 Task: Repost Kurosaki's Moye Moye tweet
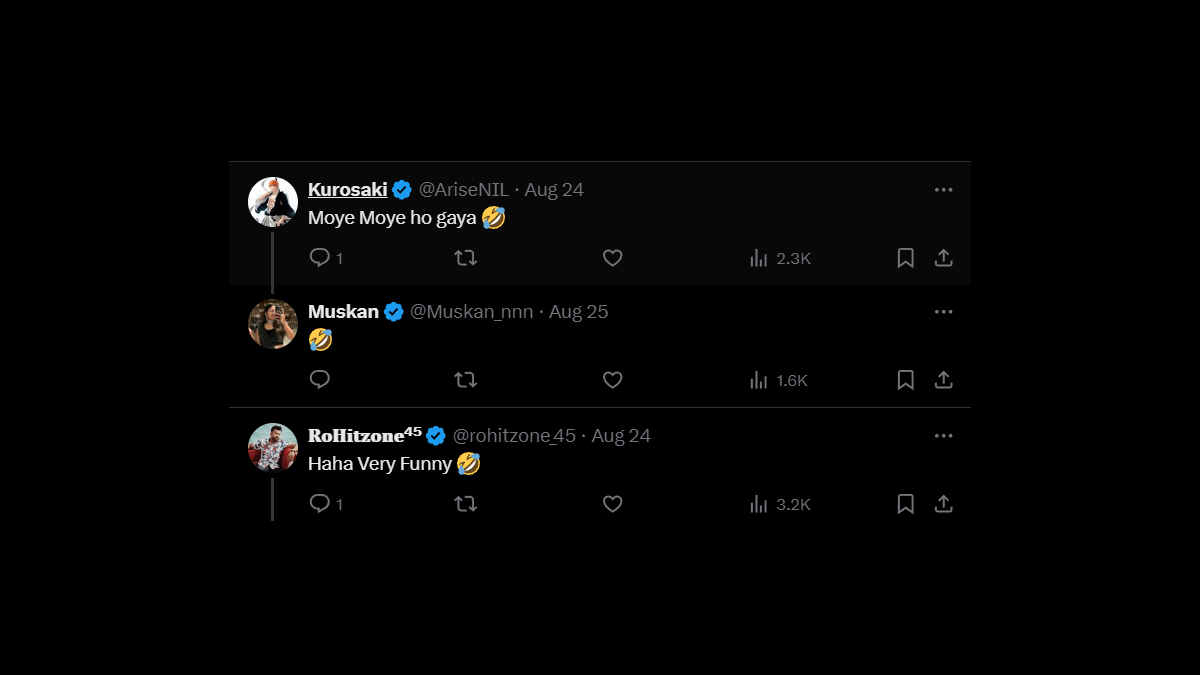[465, 258]
